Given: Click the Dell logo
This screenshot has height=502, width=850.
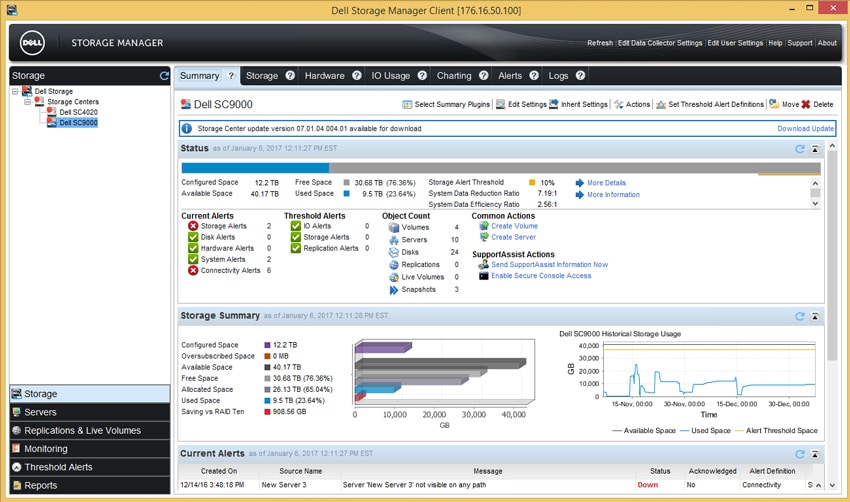Looking at the screenshot, I should [x=33, y=43].
